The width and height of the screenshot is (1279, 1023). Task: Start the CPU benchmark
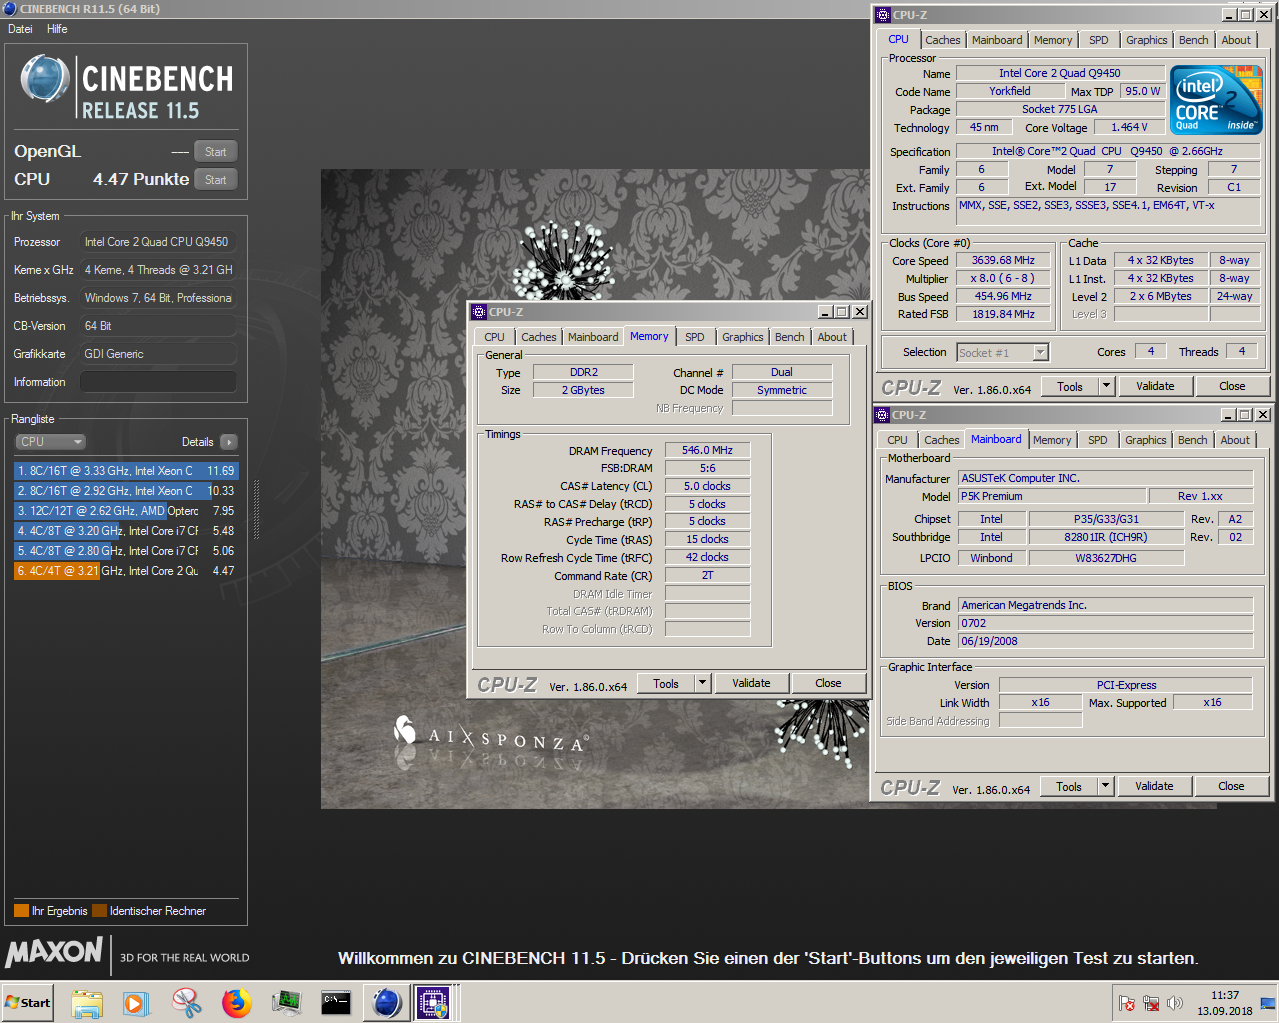[215, 180]
